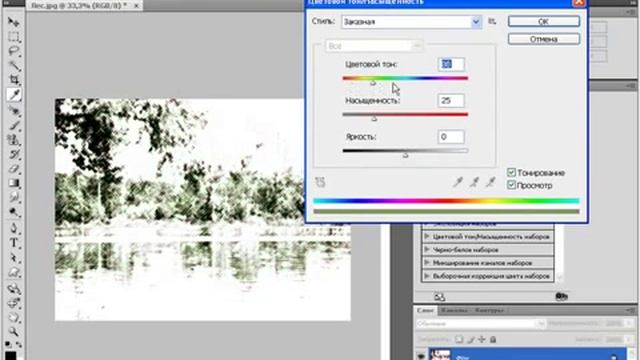640x360 pixels.
Task: Open the Layers panel flyout menu
Action: (x=631, y=311)
